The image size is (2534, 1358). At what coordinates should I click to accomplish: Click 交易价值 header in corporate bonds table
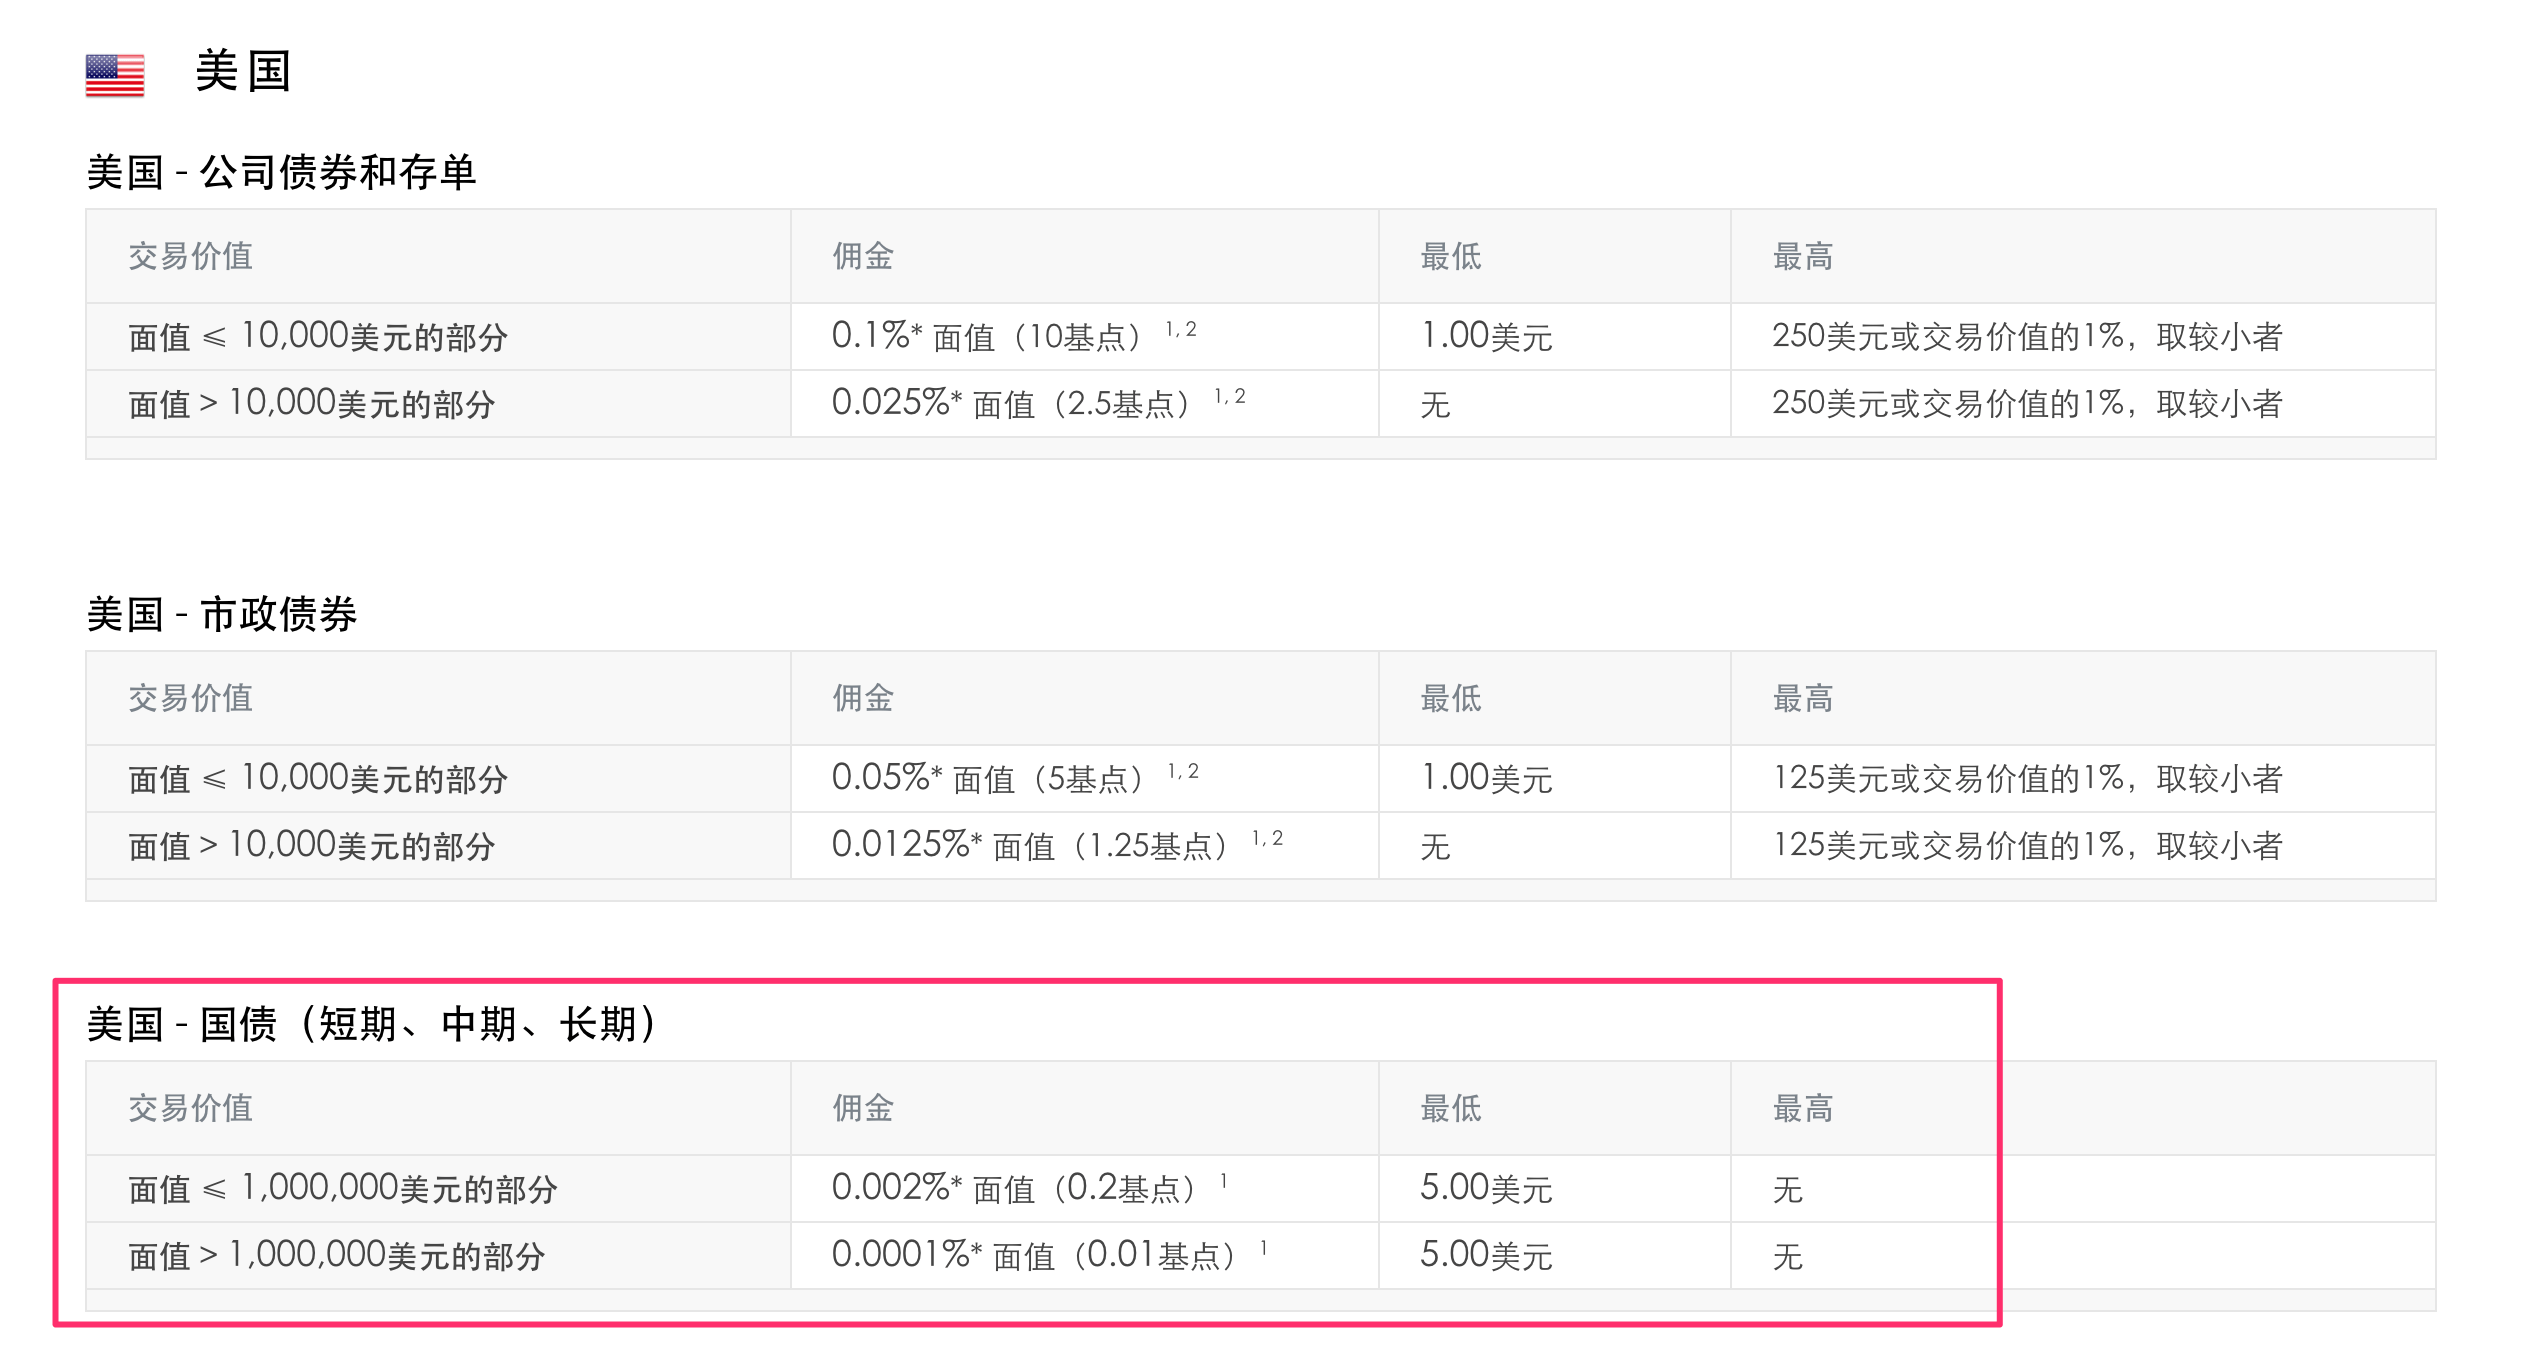pos(190,257)
